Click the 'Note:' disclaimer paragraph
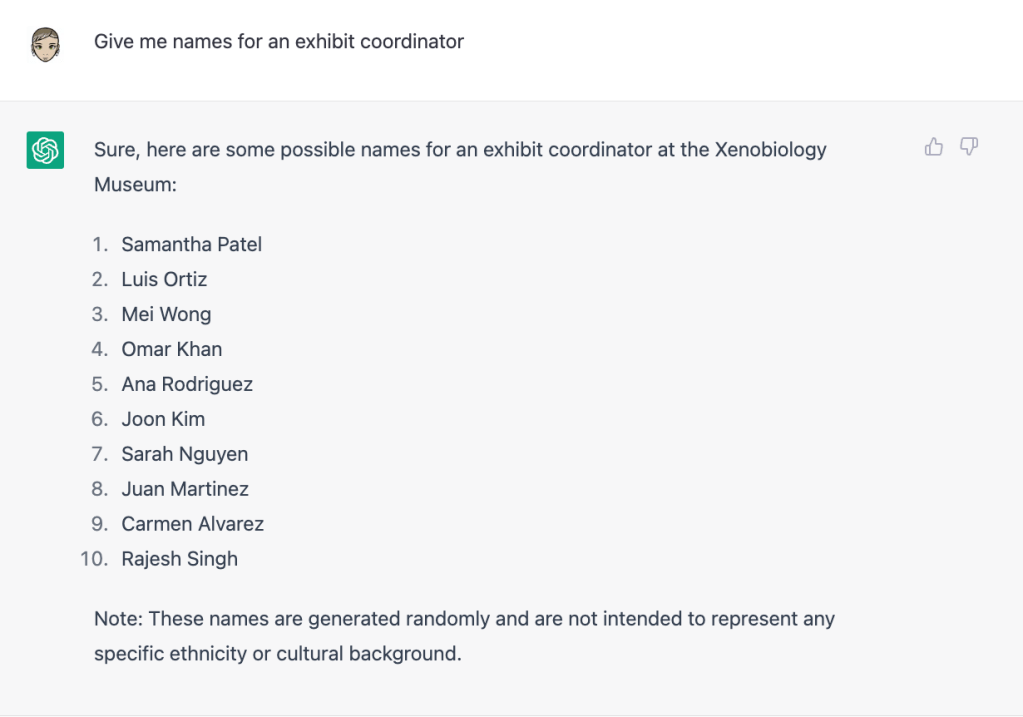 (x=464, y=636)
